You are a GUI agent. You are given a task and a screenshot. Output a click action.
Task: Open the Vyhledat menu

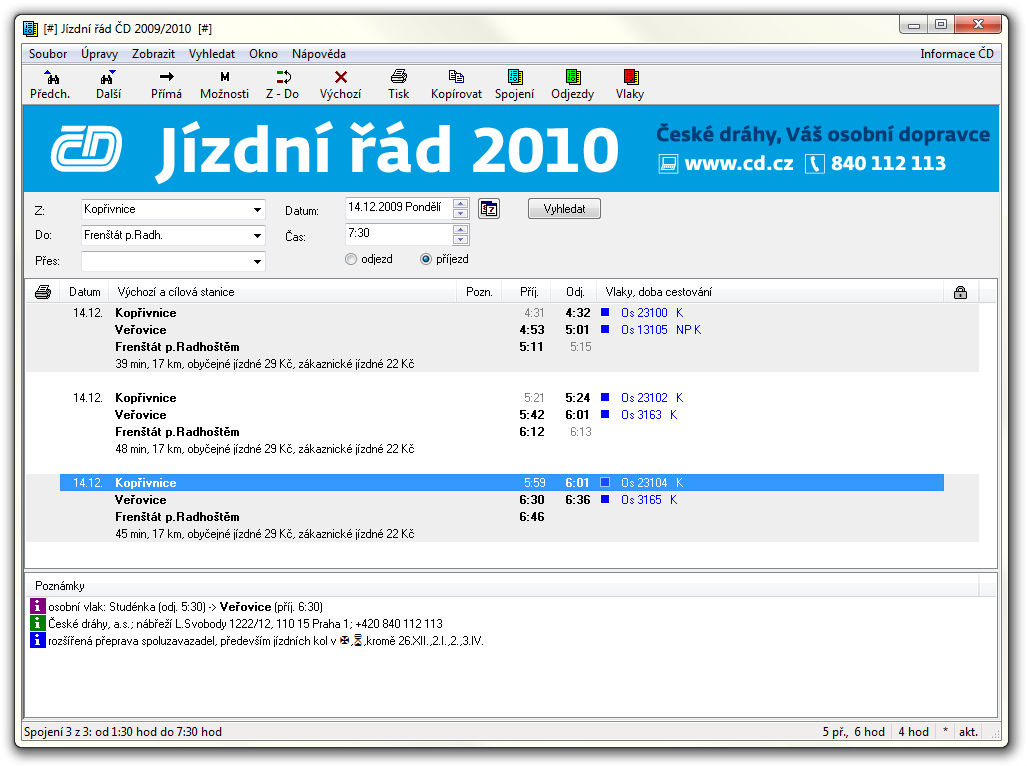pyautogui.click(x=212, y=54)
